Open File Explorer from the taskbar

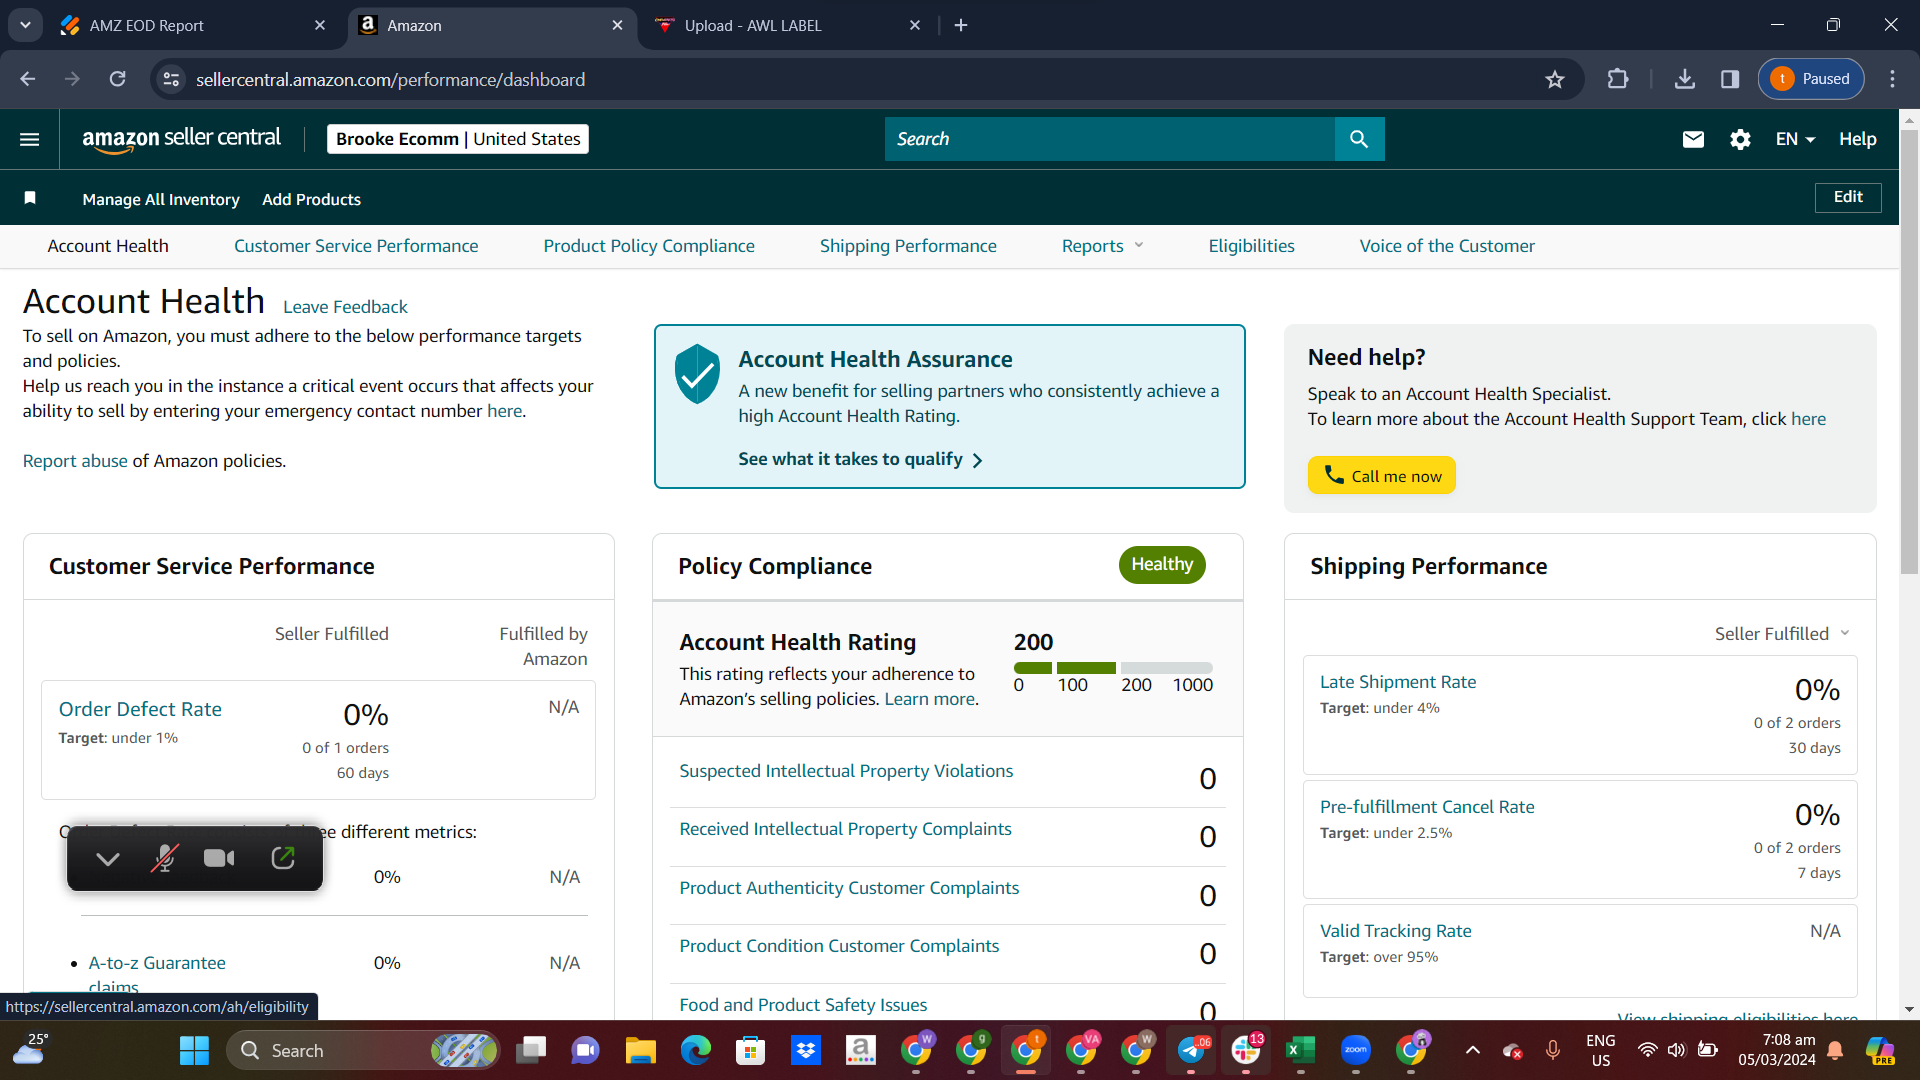pyautogui.click(x=640, y=1050)
